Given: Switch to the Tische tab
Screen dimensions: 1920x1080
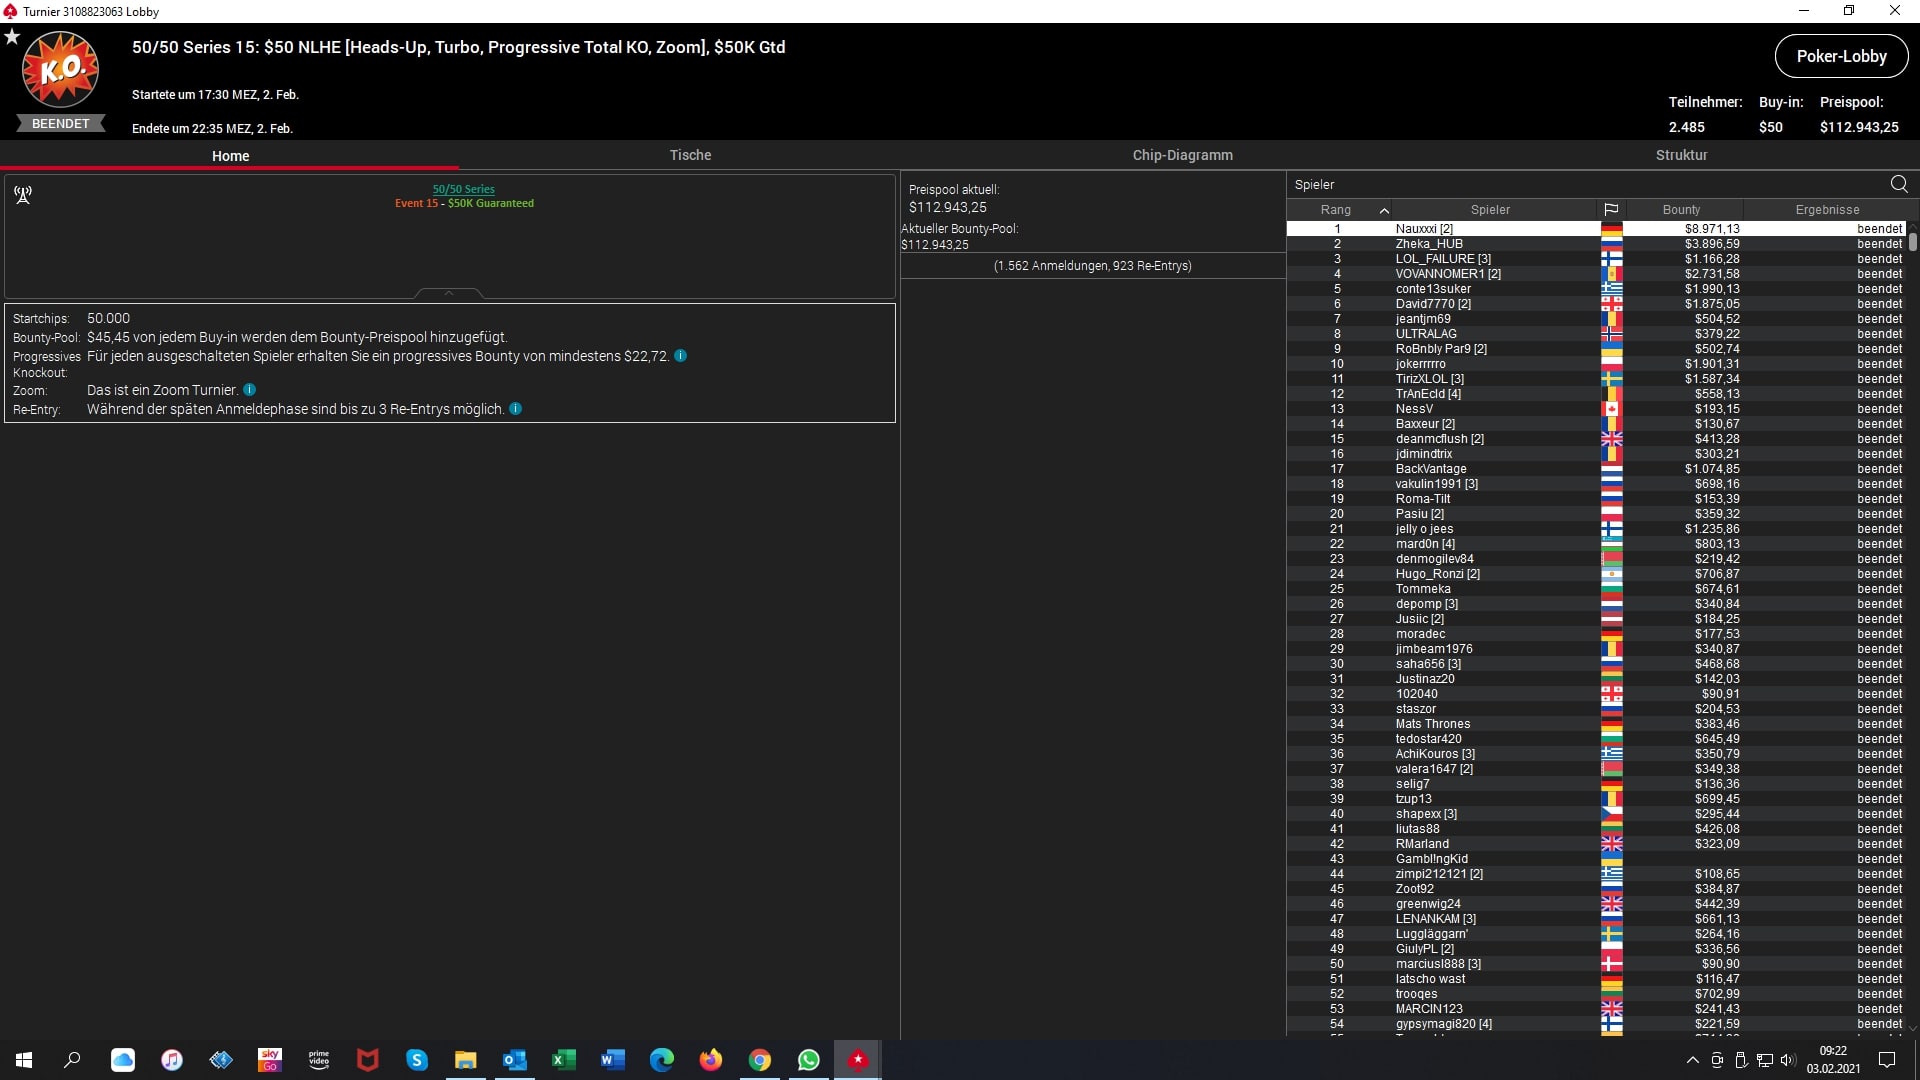Looking at the screenshot, I should 690,155.
